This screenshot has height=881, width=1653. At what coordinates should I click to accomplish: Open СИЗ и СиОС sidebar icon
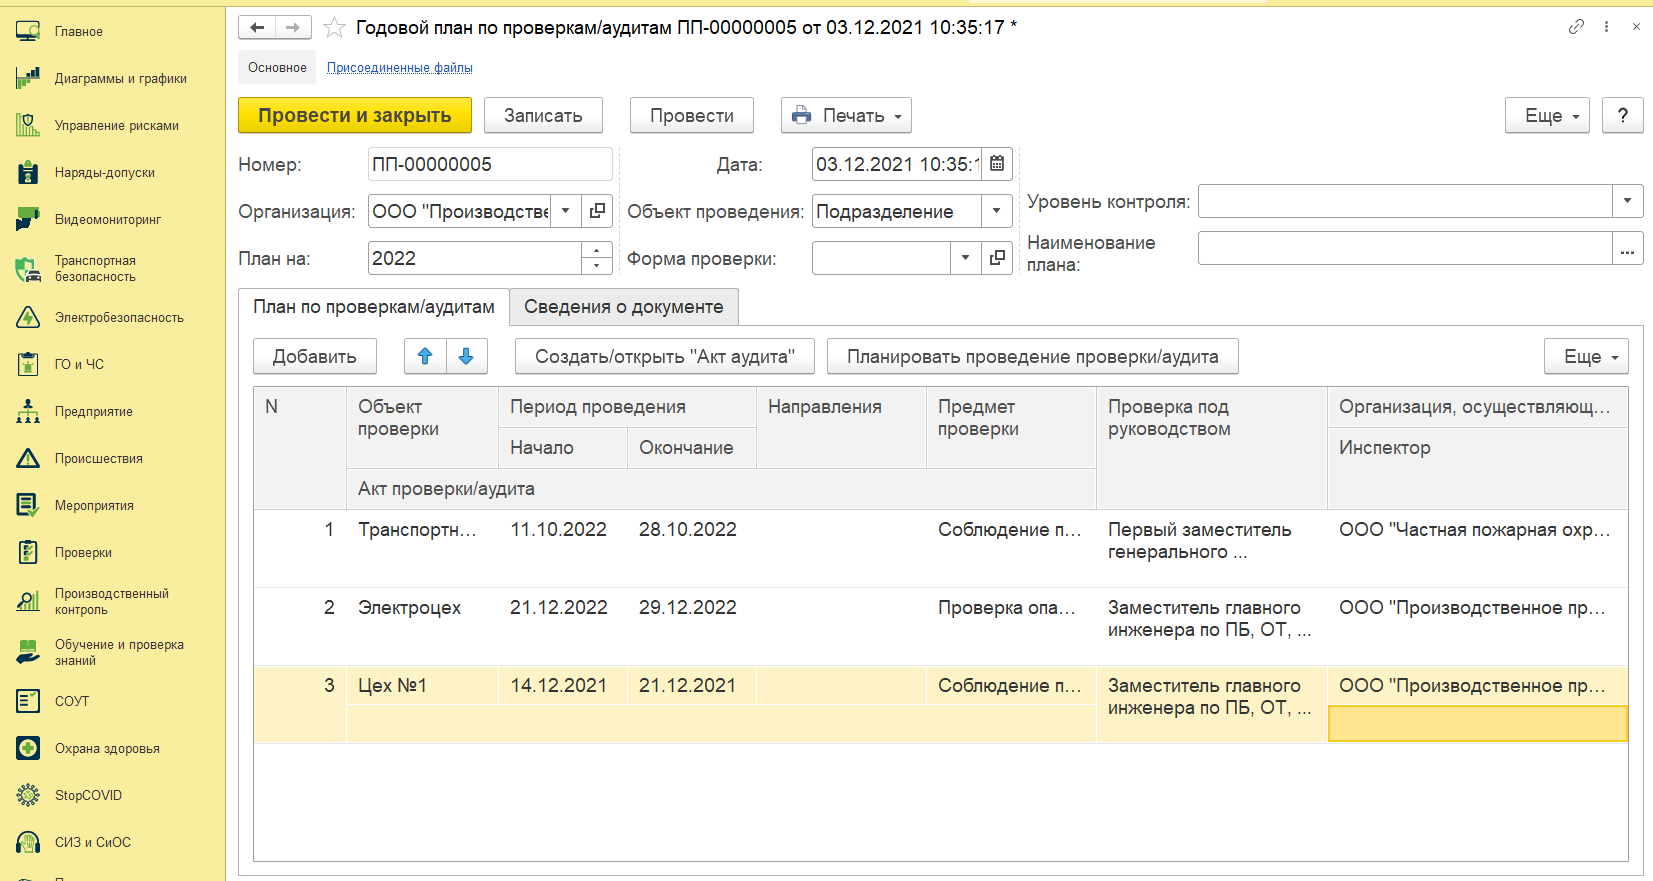[x=28, y=842]
